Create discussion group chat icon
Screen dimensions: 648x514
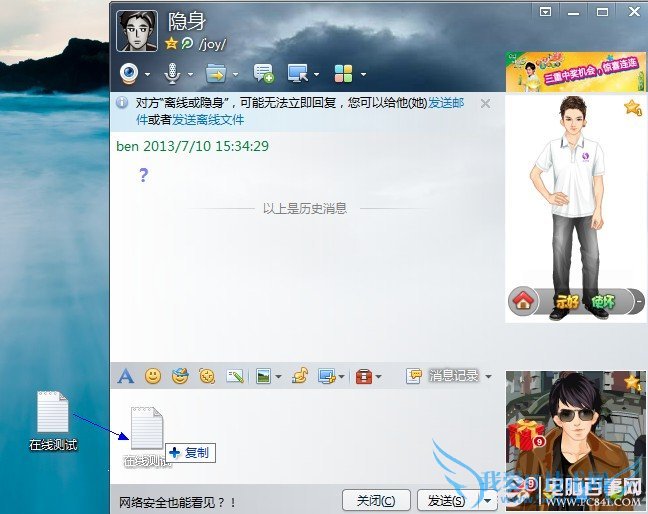coord(264,74)
